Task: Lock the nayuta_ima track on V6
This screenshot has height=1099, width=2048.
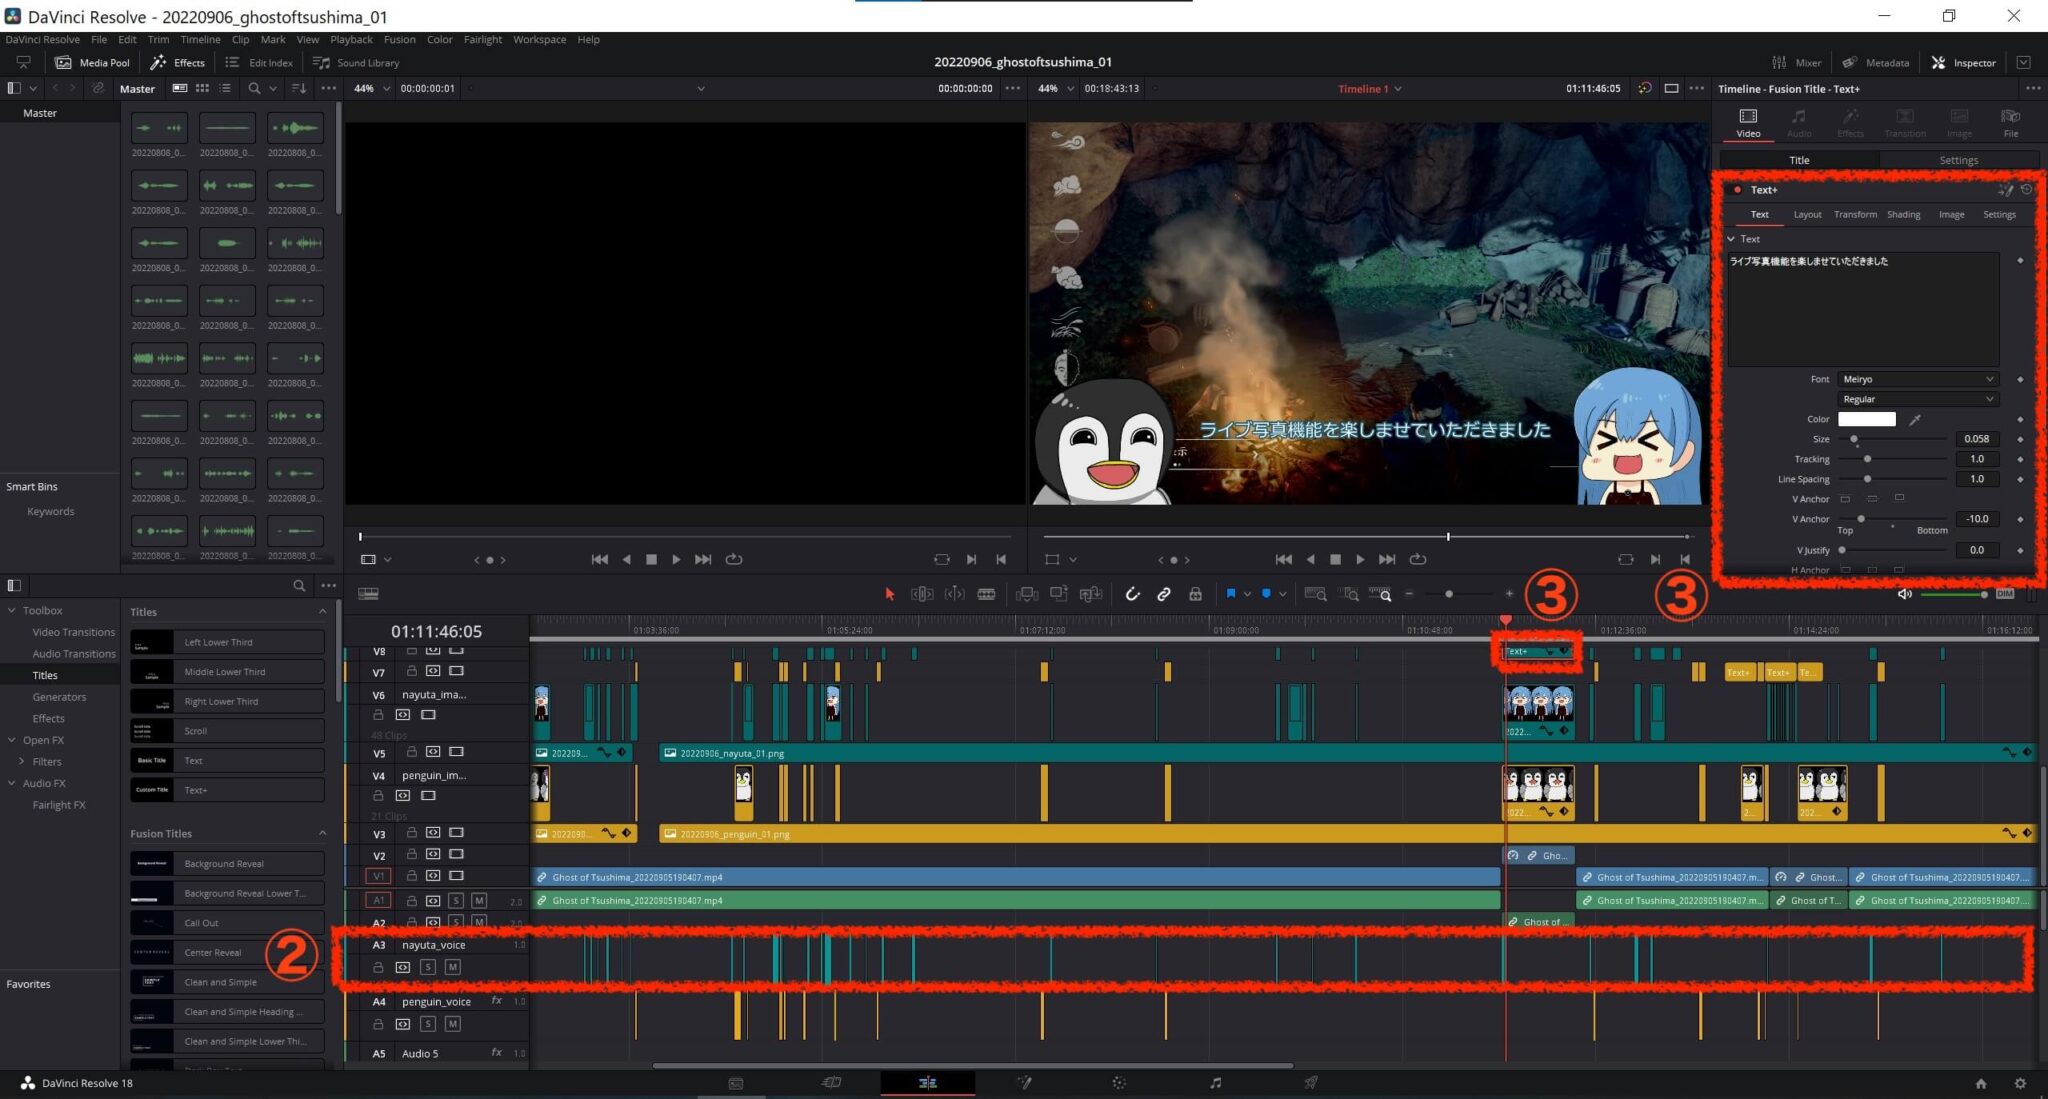Action: (378, 714)
